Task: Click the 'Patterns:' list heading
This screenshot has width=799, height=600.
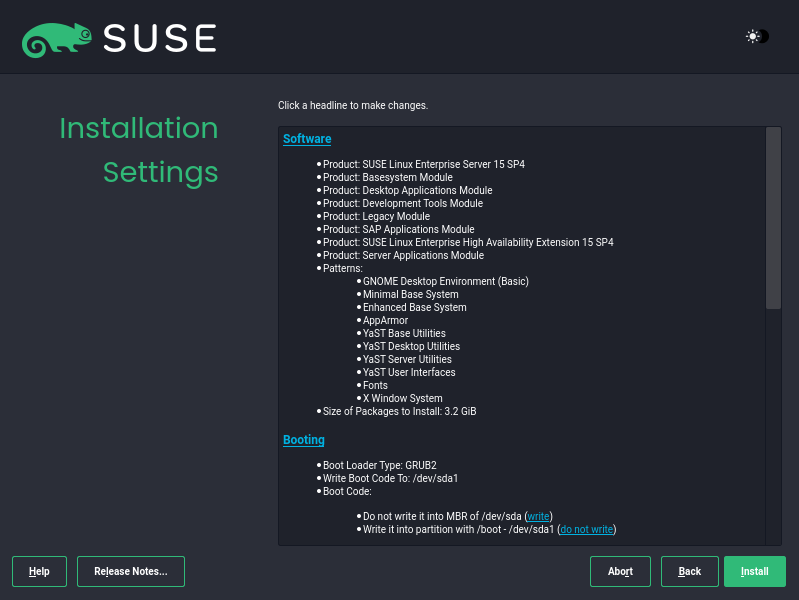Action: pyautogui.click(x=342, y=268)
